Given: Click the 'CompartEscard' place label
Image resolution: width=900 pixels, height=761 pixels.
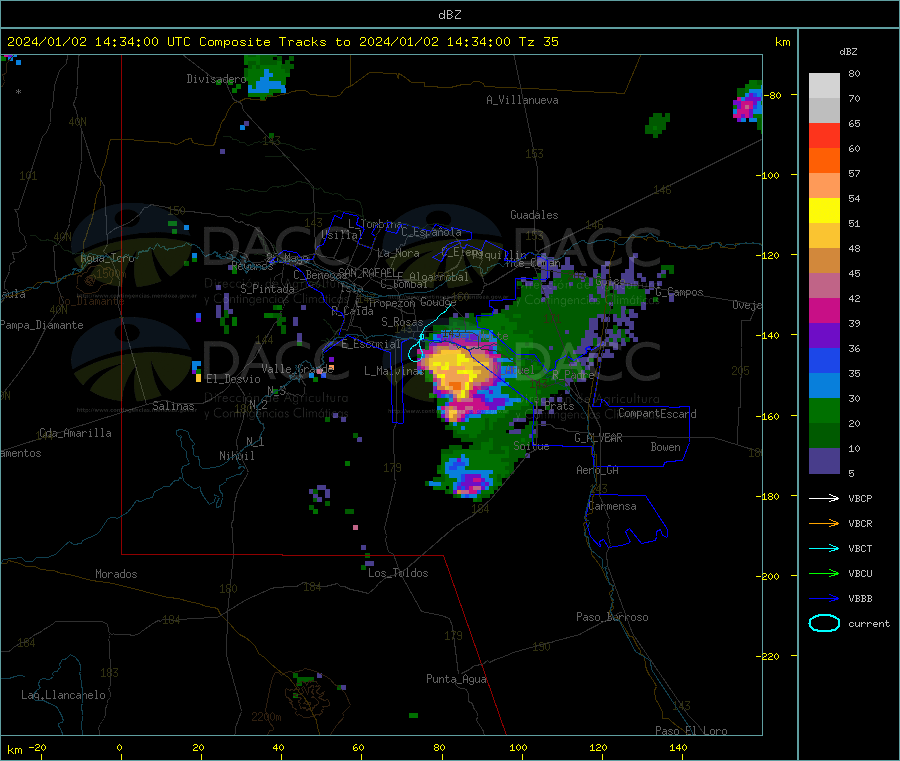Looking at the screenshot, I should (x=657, y=414).
